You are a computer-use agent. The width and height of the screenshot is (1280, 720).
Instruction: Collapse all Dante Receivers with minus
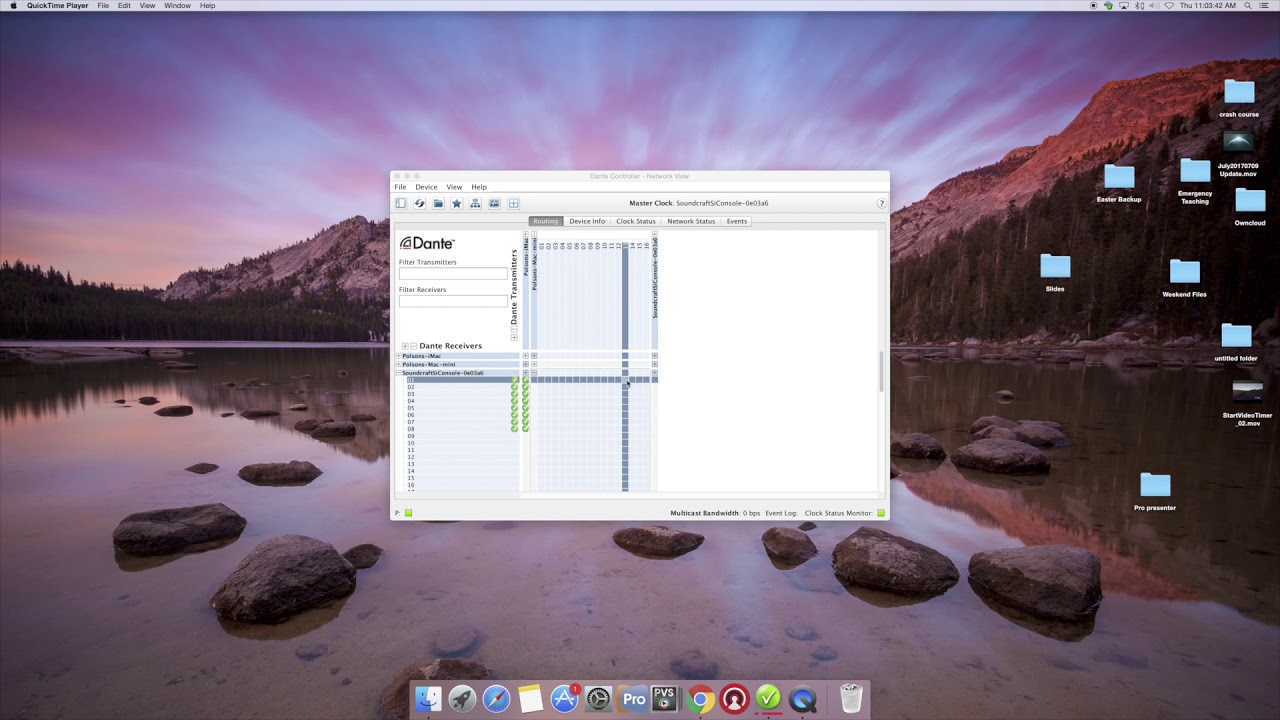pyautogui.click(x=413, y=346)
